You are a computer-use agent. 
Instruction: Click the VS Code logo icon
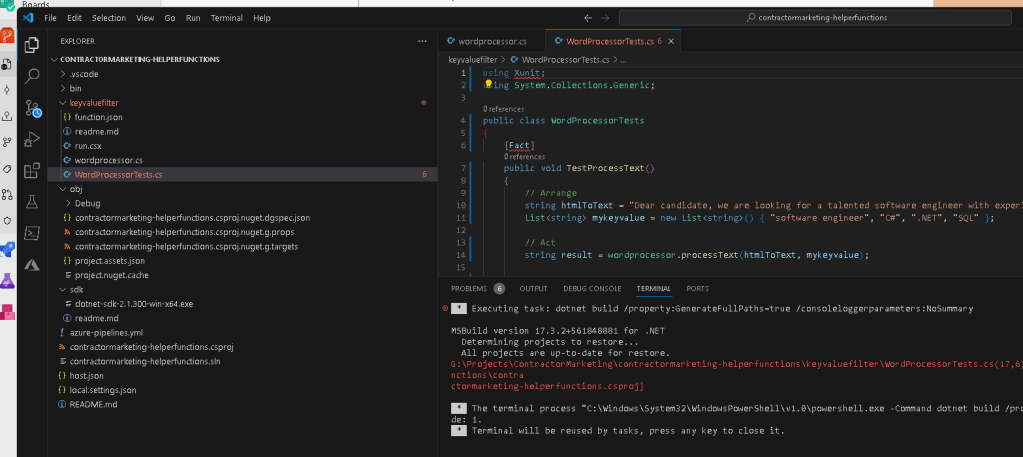[x=28, y=18]
